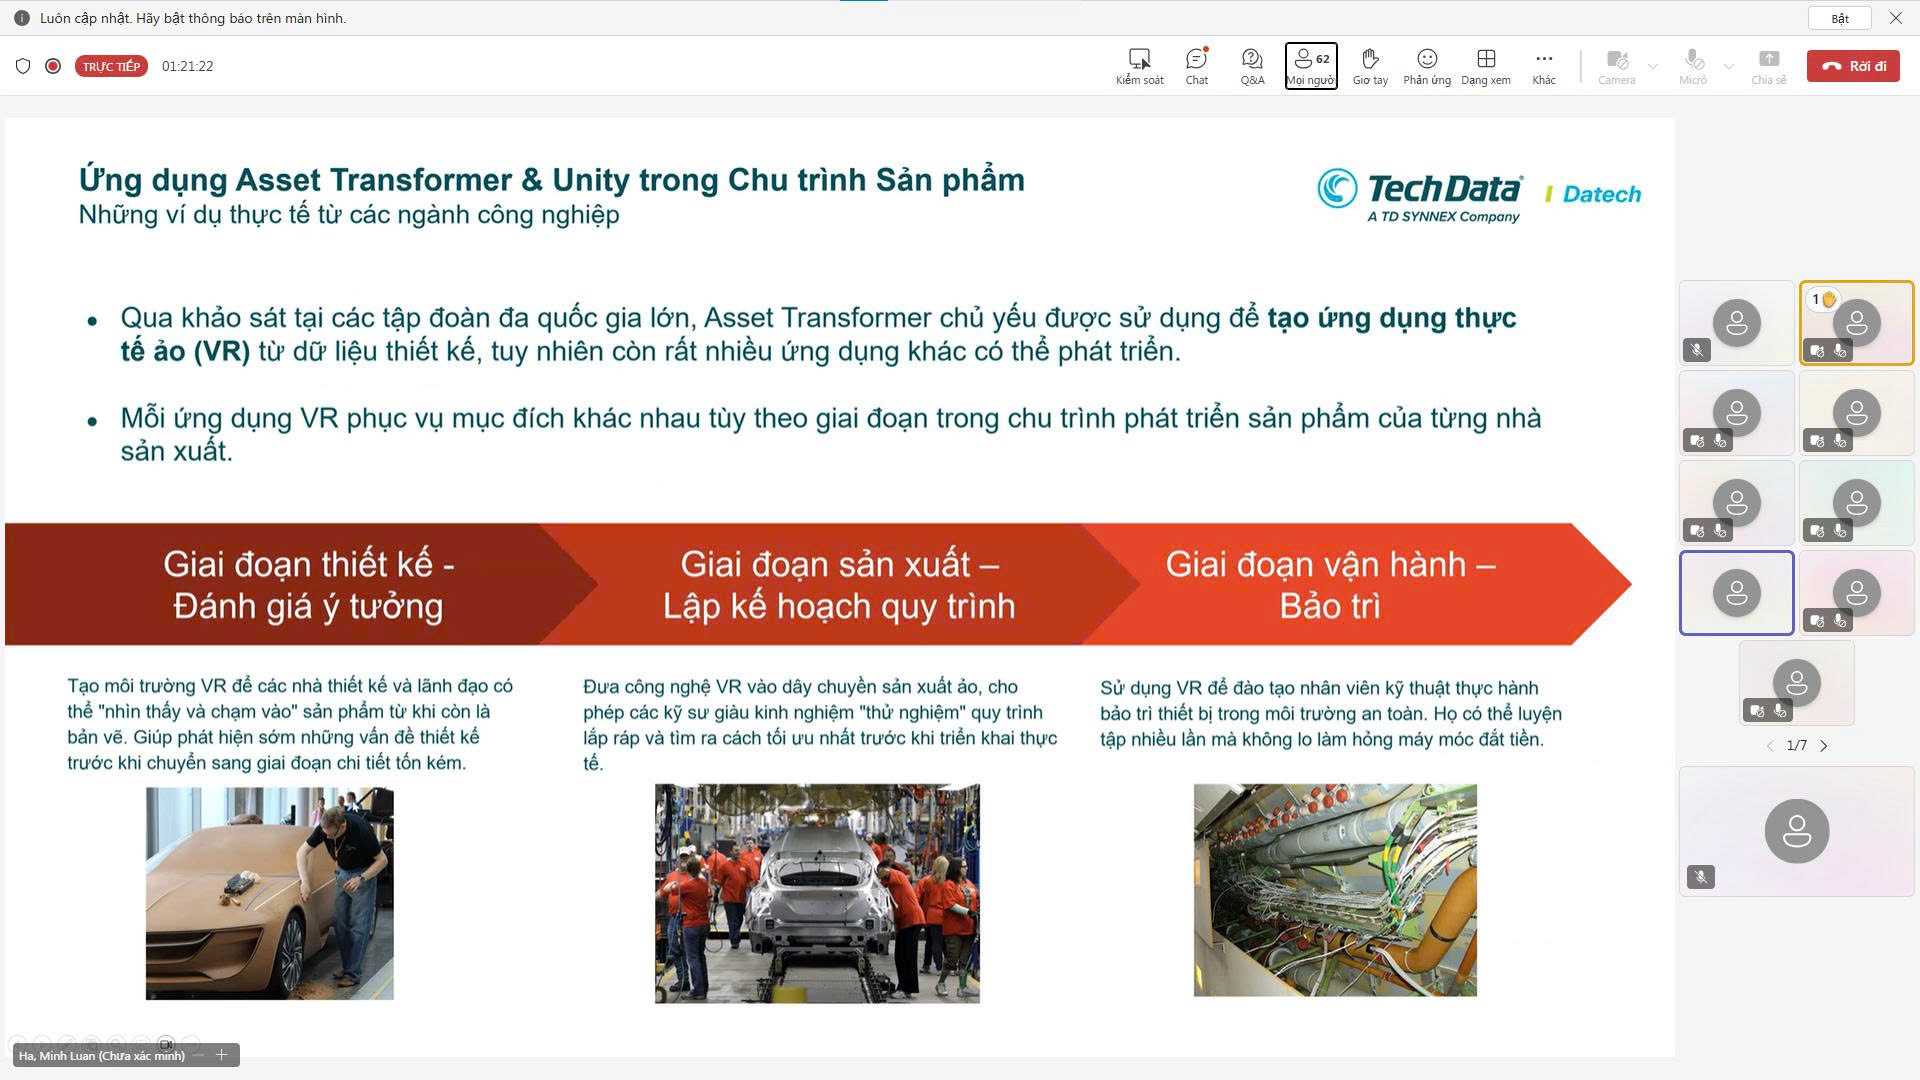
Task: Click the red recording indicator icon
Action: pos(53,66)
